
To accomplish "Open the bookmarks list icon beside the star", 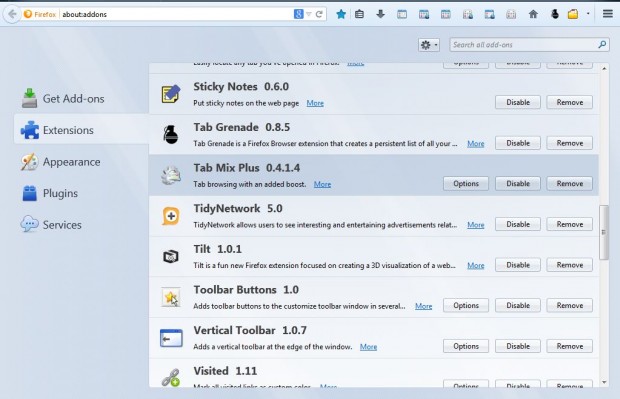I will [359, 15].
